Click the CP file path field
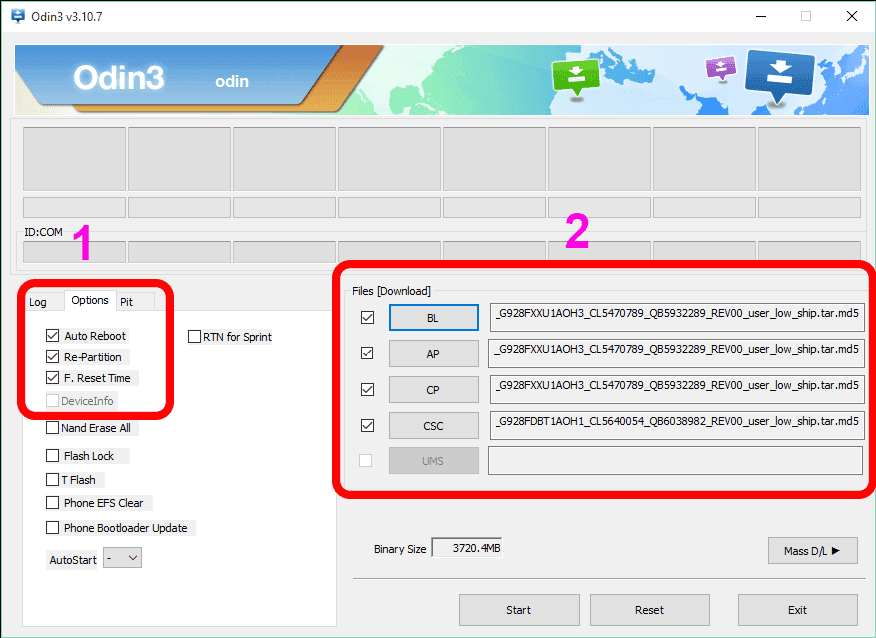The height and width of the screenshot is (638, 876). 677,389
